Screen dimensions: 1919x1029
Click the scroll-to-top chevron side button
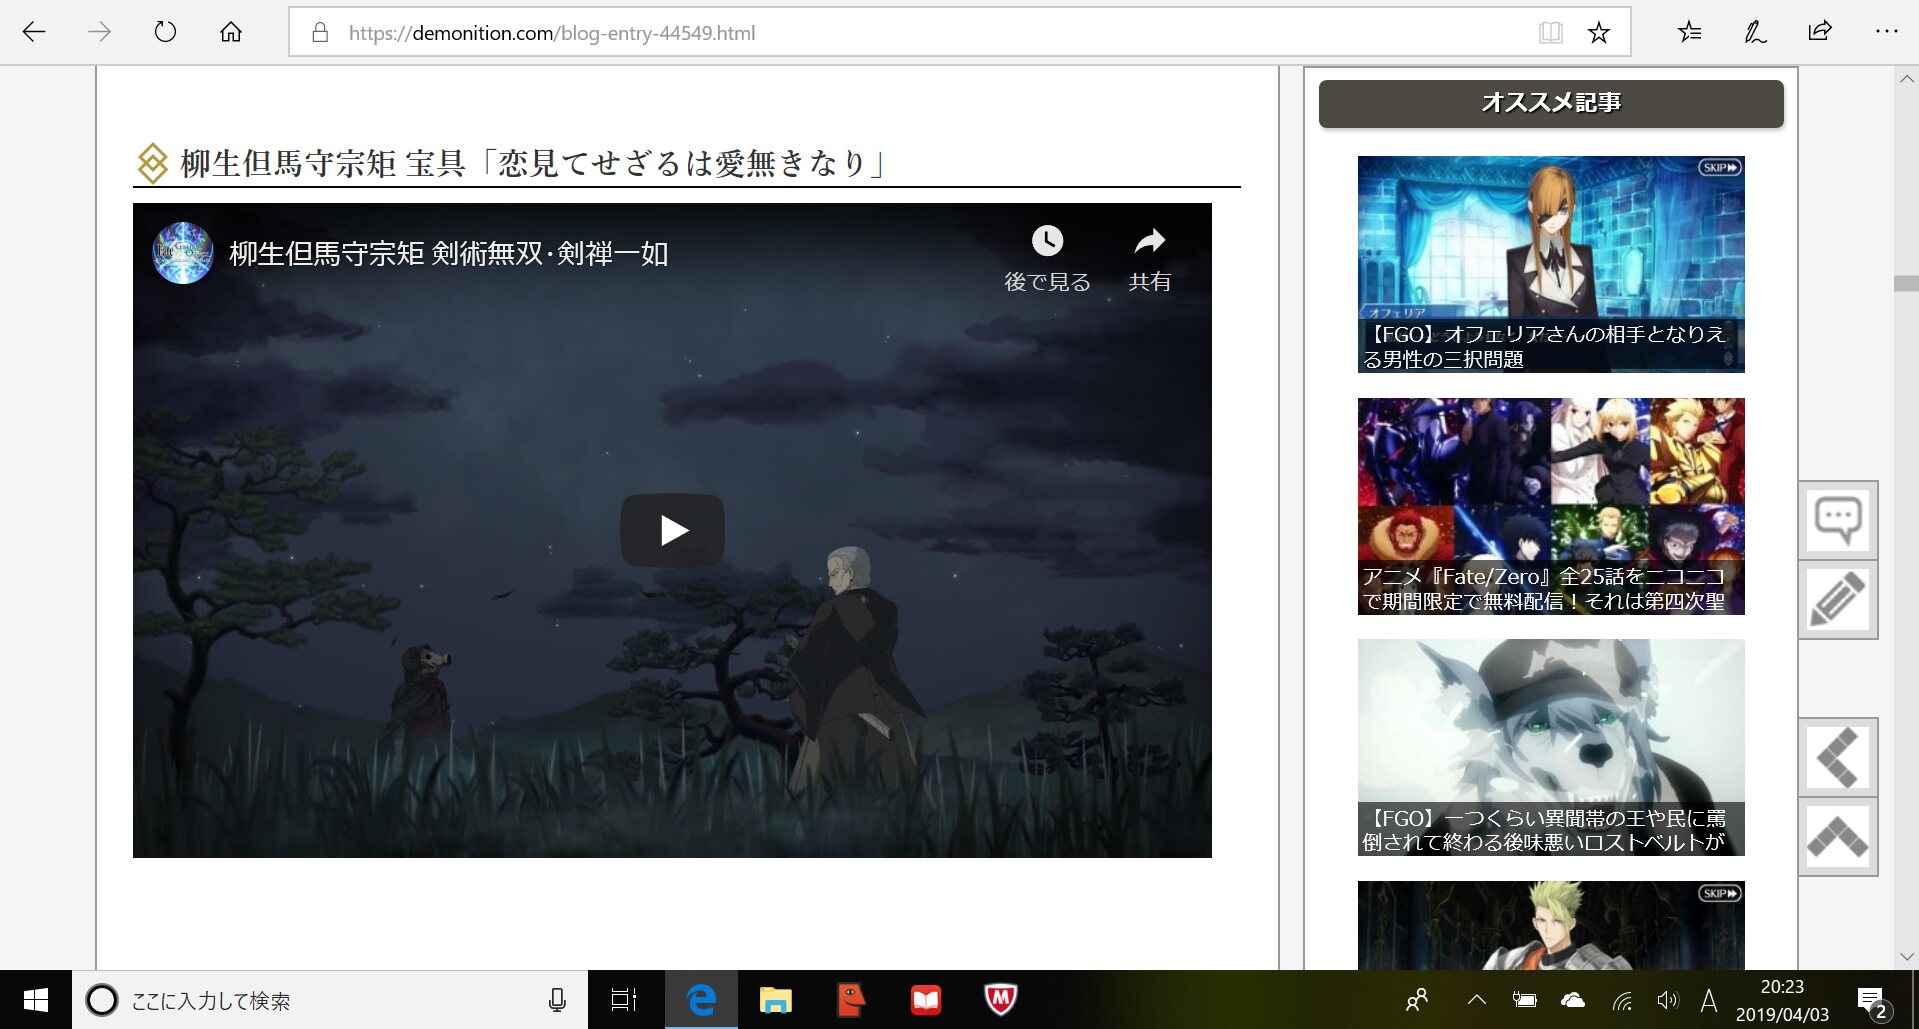1838,837
